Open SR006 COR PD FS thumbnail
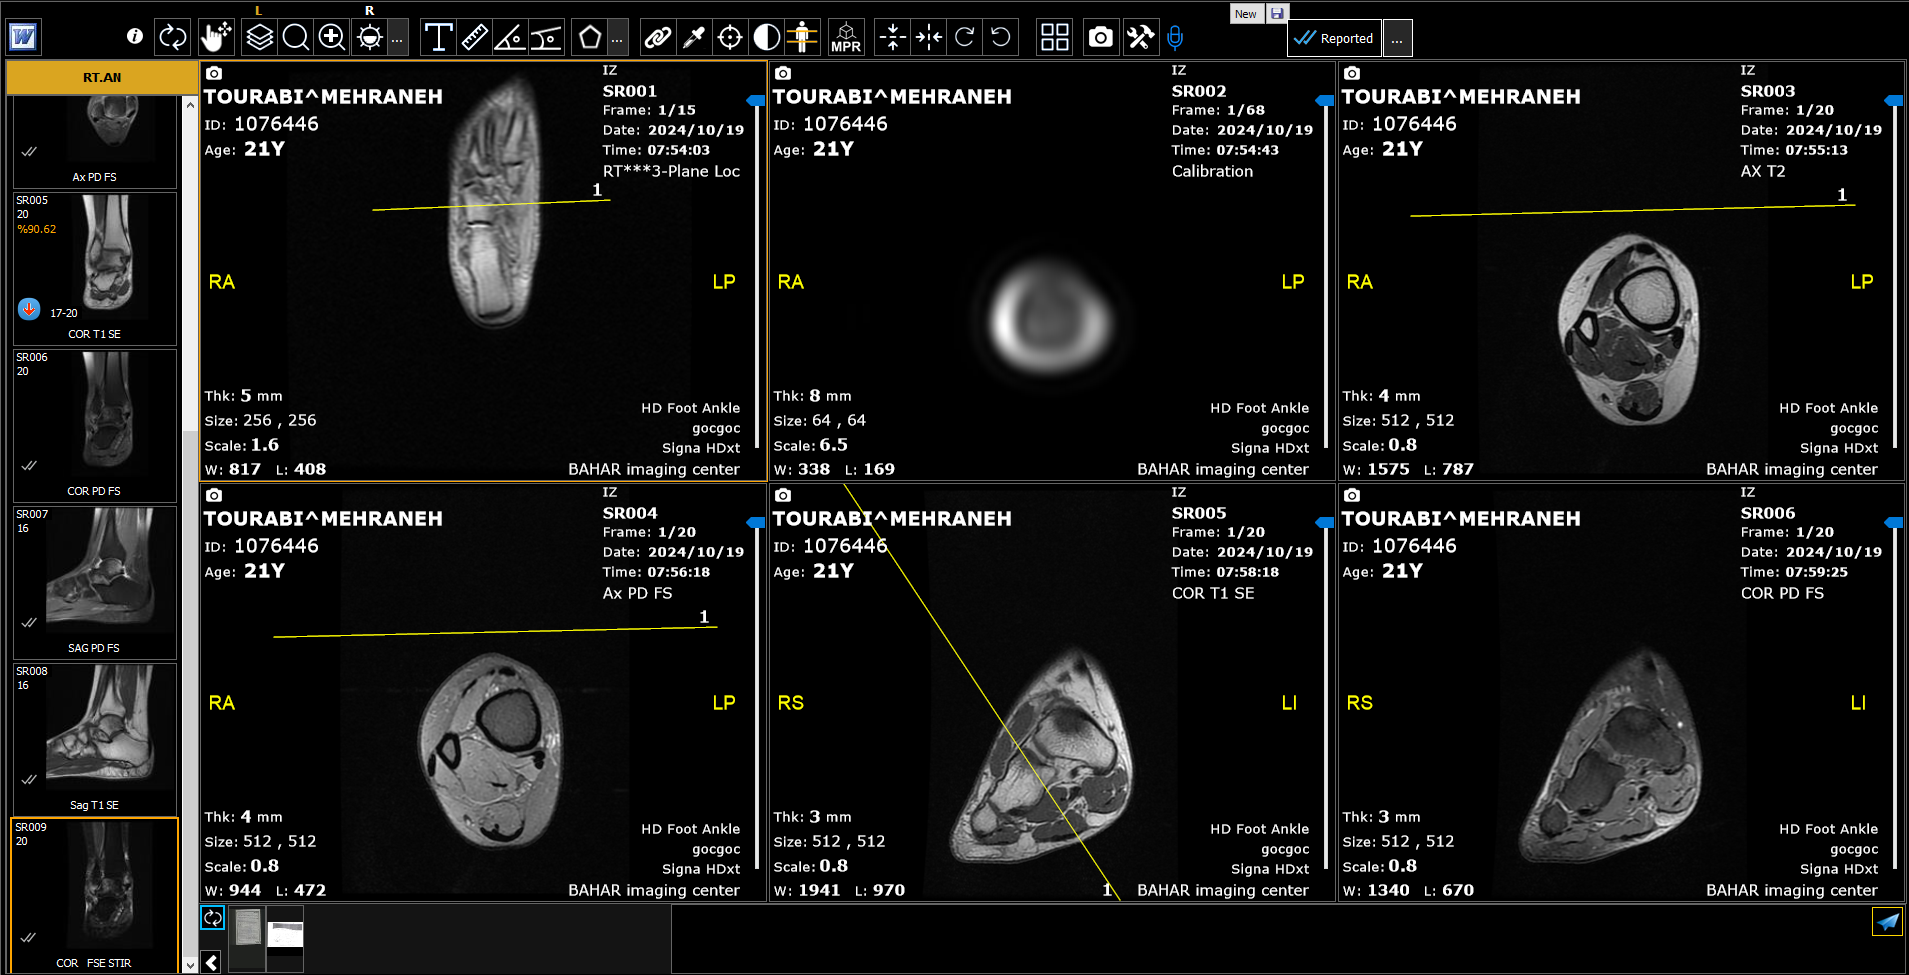Viewport: 1909px width, 975px height. (x=95, y=425)
